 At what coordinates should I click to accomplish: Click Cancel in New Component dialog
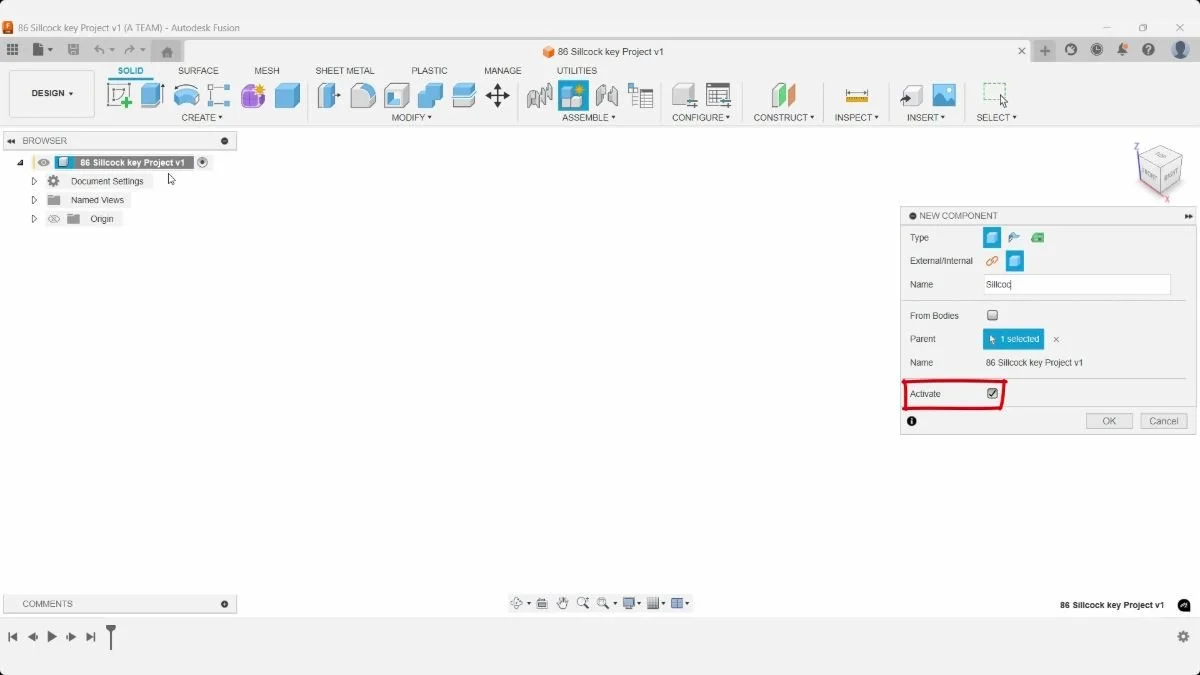[1164, 421]
